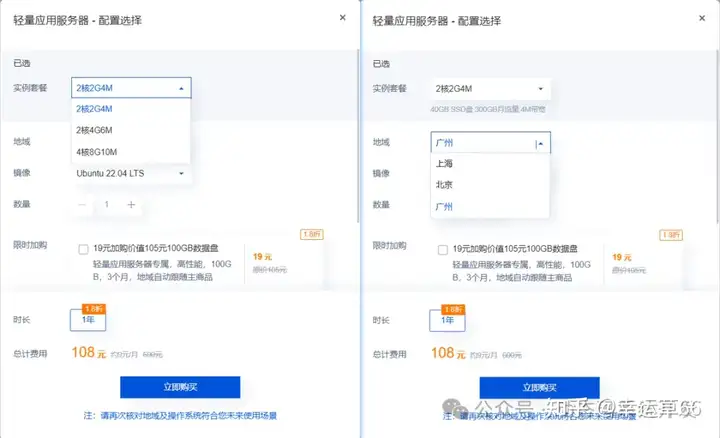This screenshot has width=720, height=438.
Task: Enable the 19元 data disk add-on in right dialog
Action: (442, 249)
